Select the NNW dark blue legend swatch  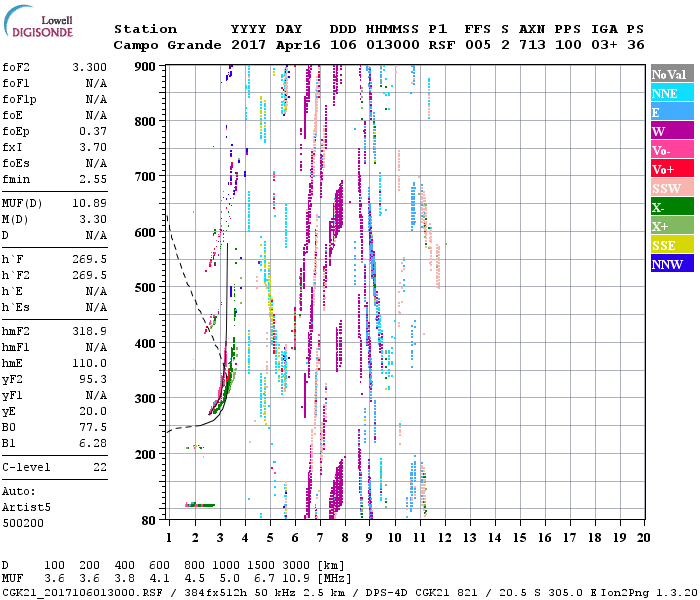672,264
